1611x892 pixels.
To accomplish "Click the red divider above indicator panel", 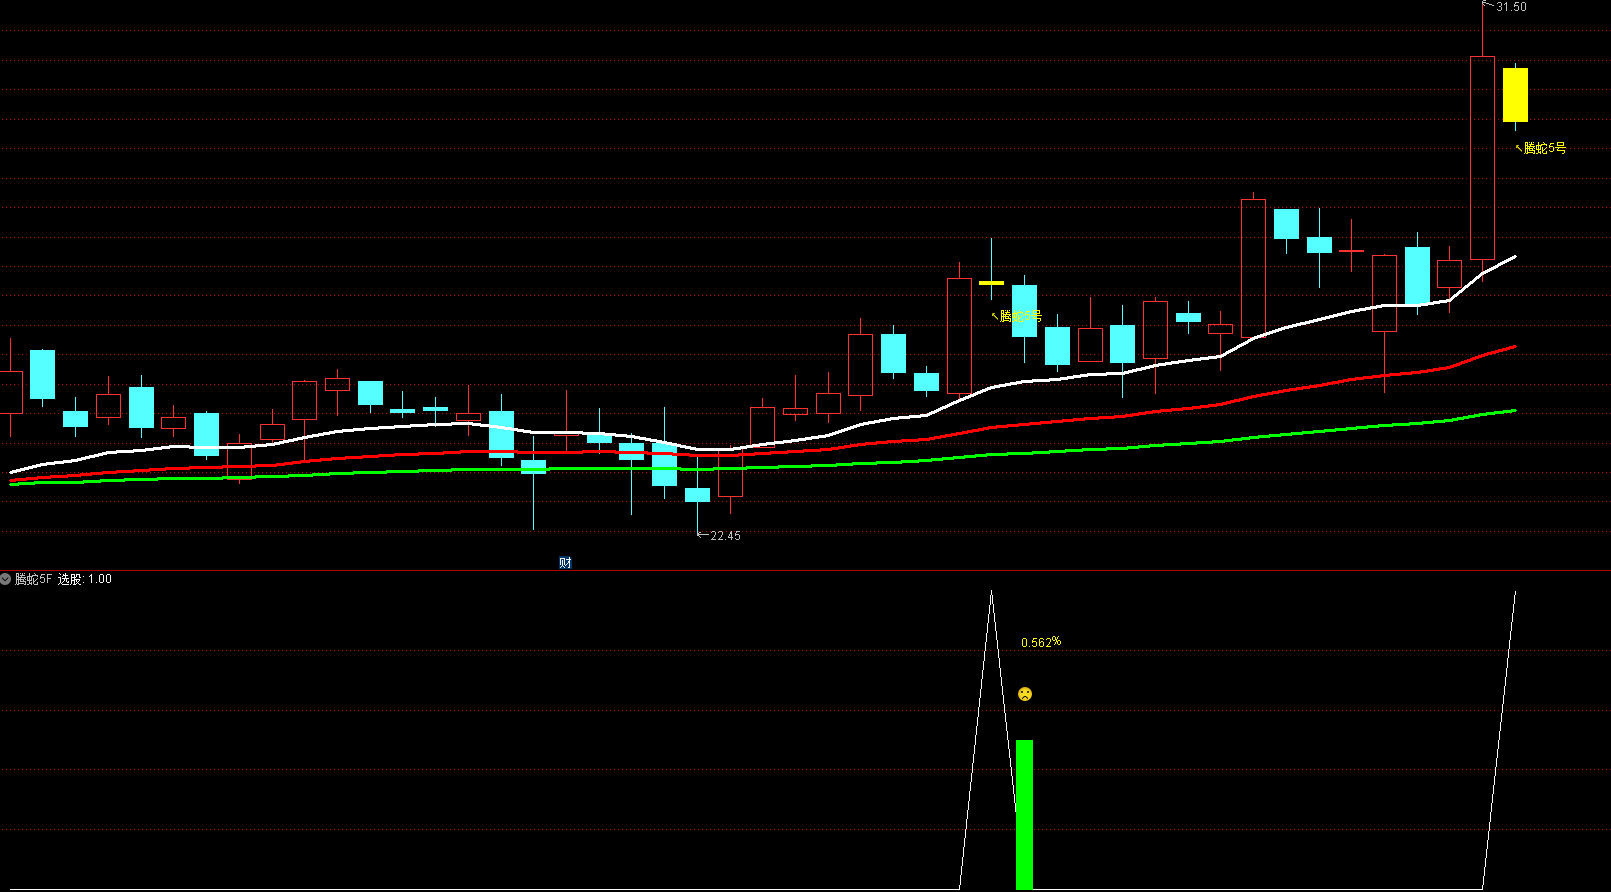I will tap(800, 571).
